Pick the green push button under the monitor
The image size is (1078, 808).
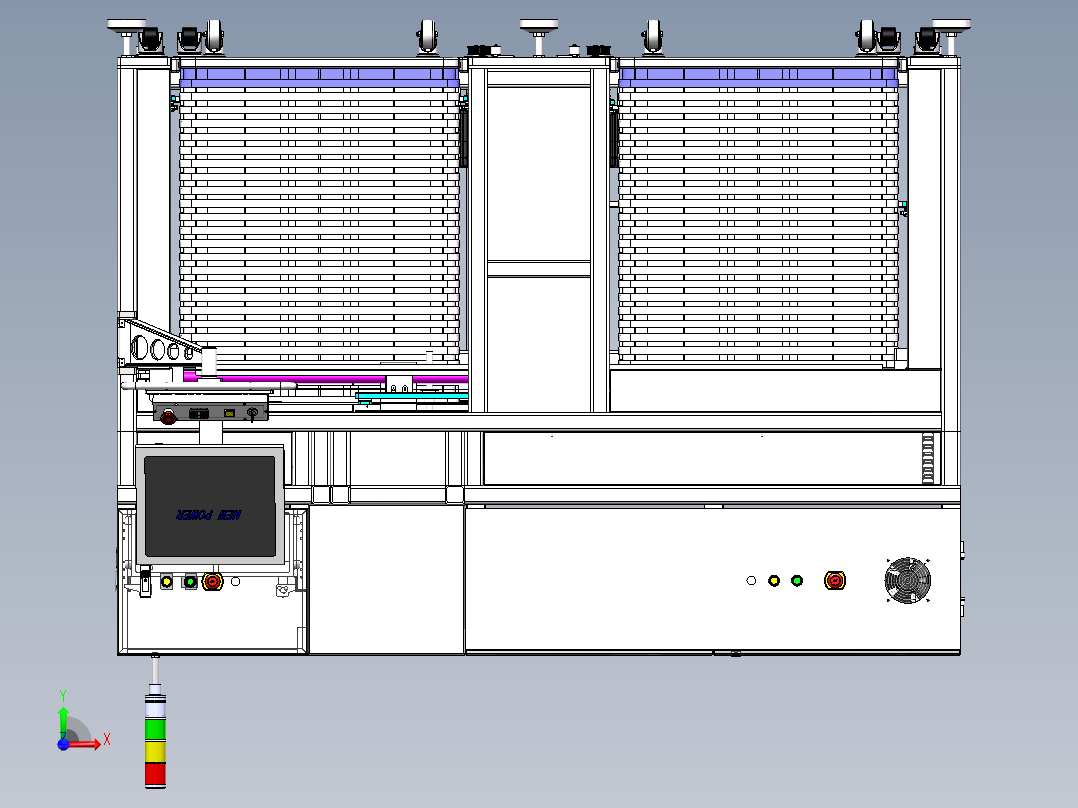coord(190,582)
